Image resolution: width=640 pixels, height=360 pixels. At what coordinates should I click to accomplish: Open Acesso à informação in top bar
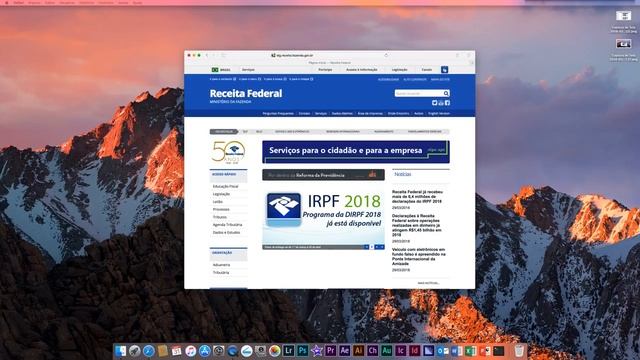362,70
